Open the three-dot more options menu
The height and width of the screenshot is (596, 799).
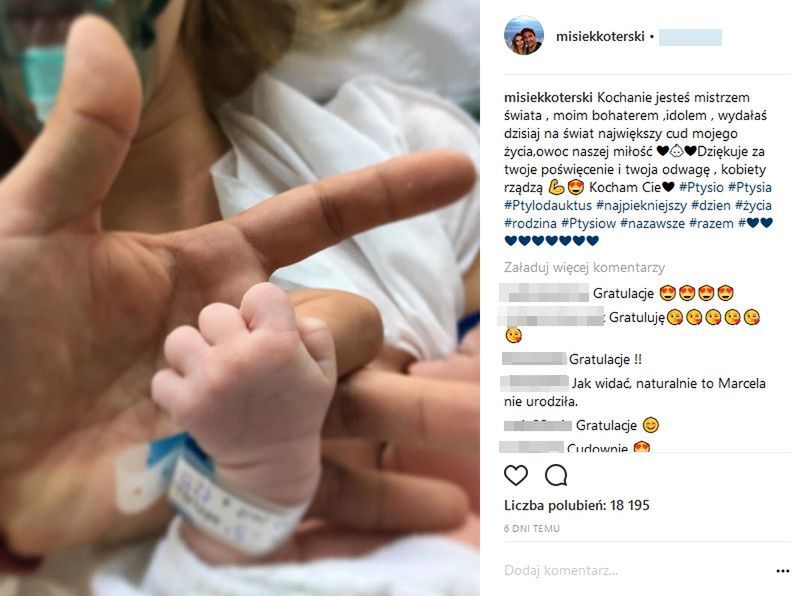783,571
